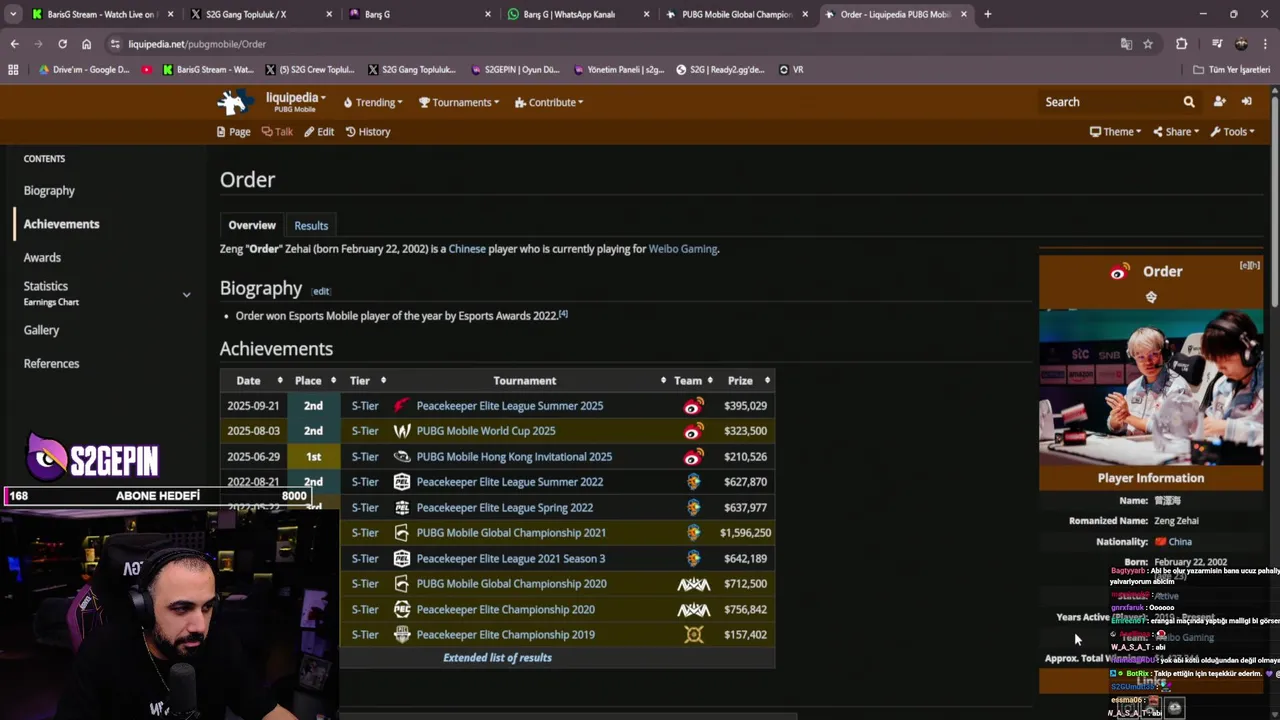Click team icon in Global Championship 2020 row

(693, 584)
